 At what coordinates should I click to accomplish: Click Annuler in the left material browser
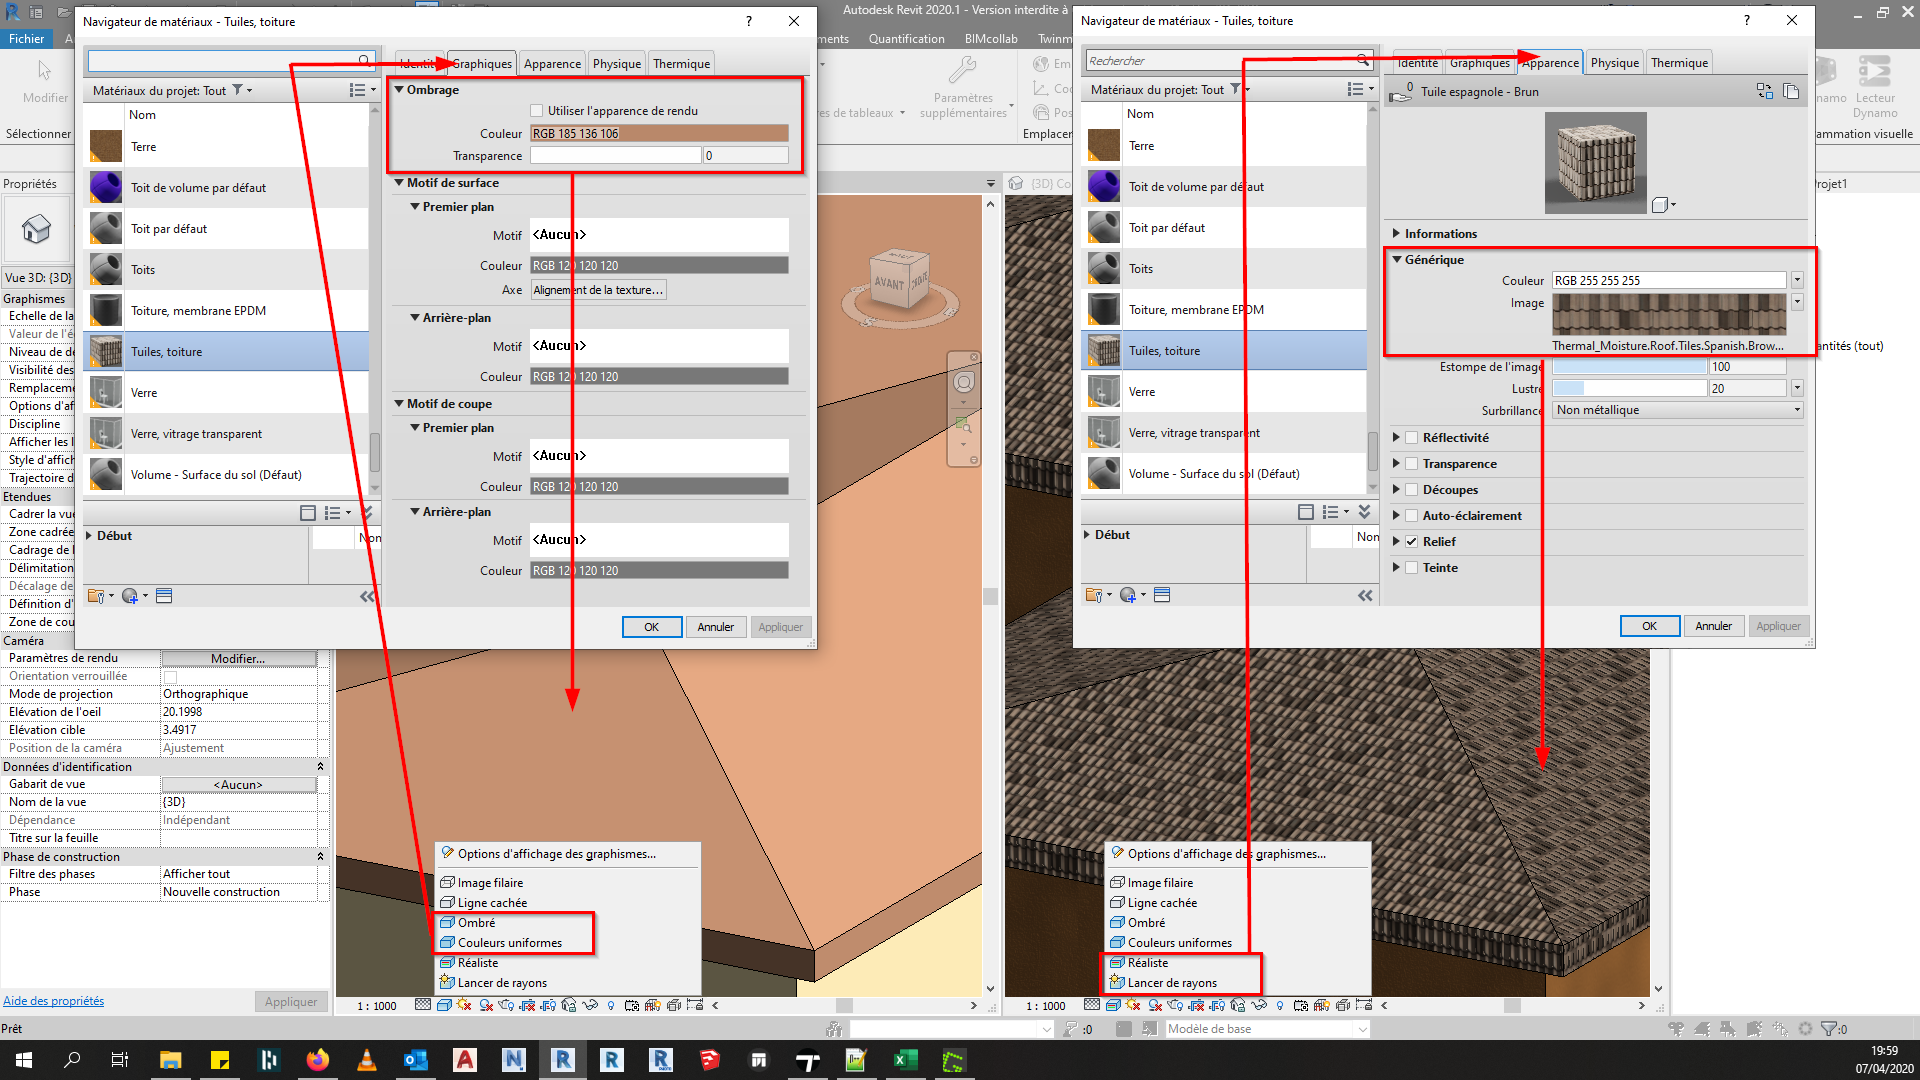[715, 627]
